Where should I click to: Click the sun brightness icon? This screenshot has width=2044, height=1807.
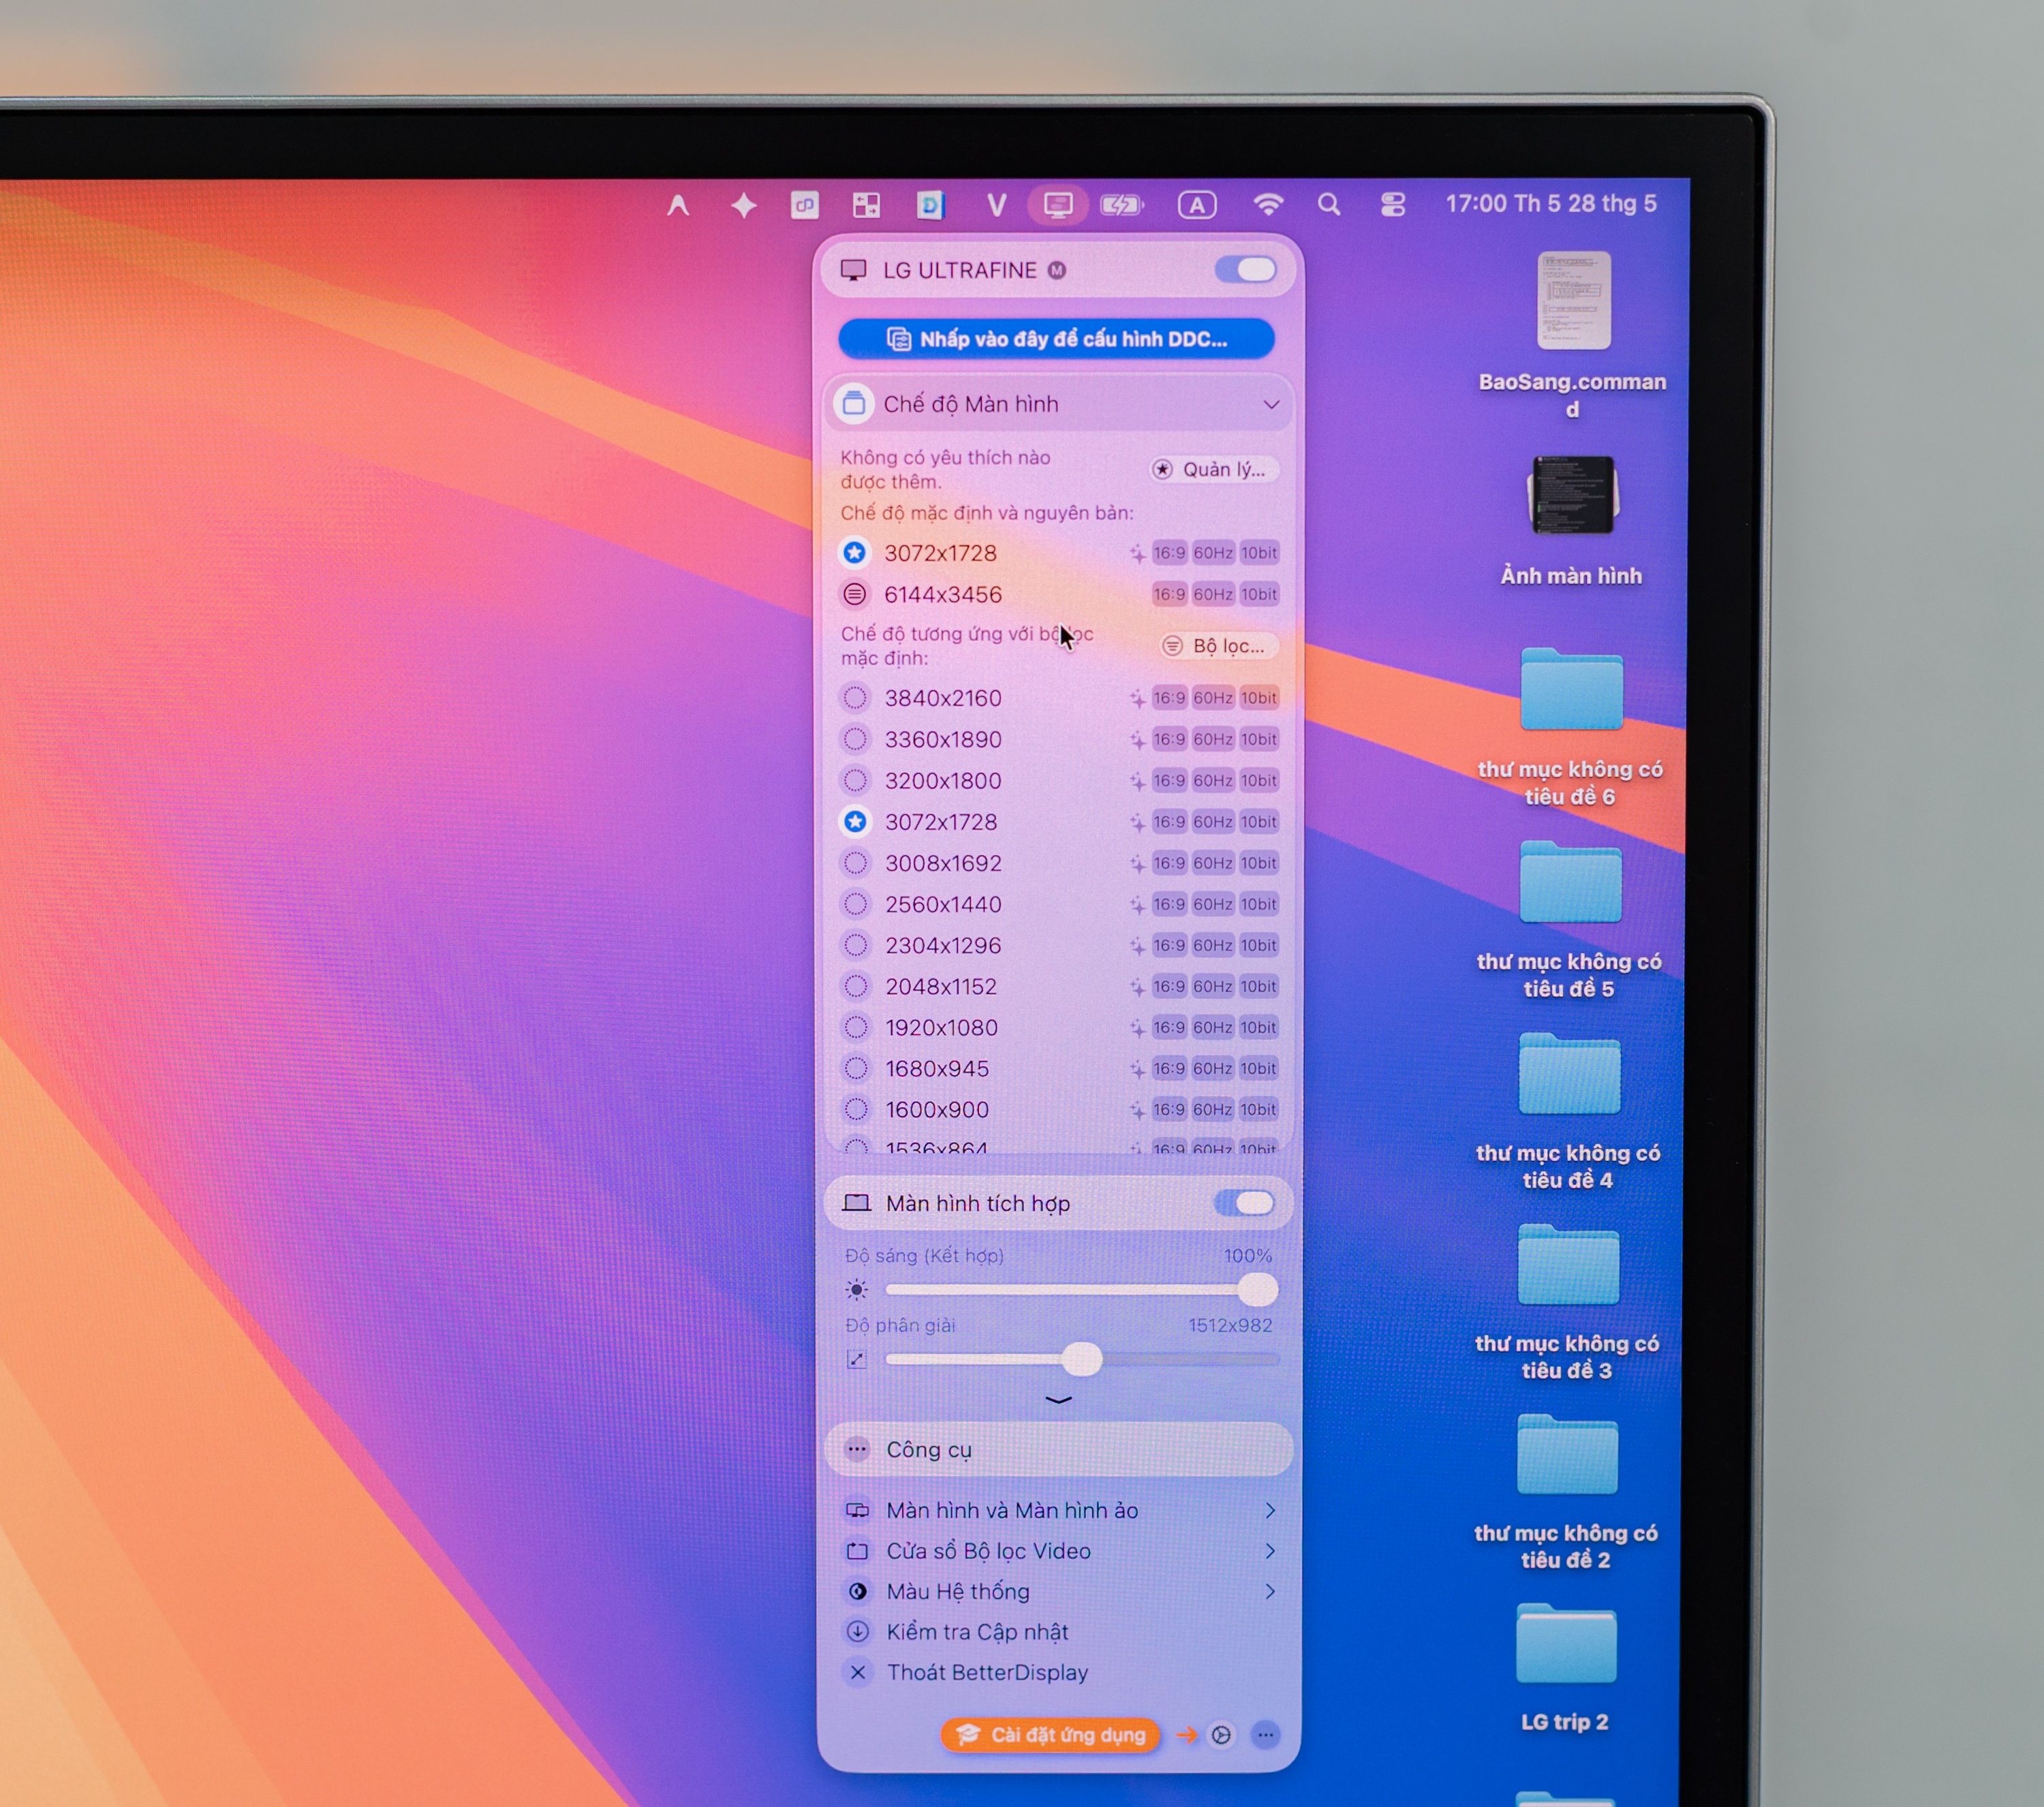(856, 1290)
